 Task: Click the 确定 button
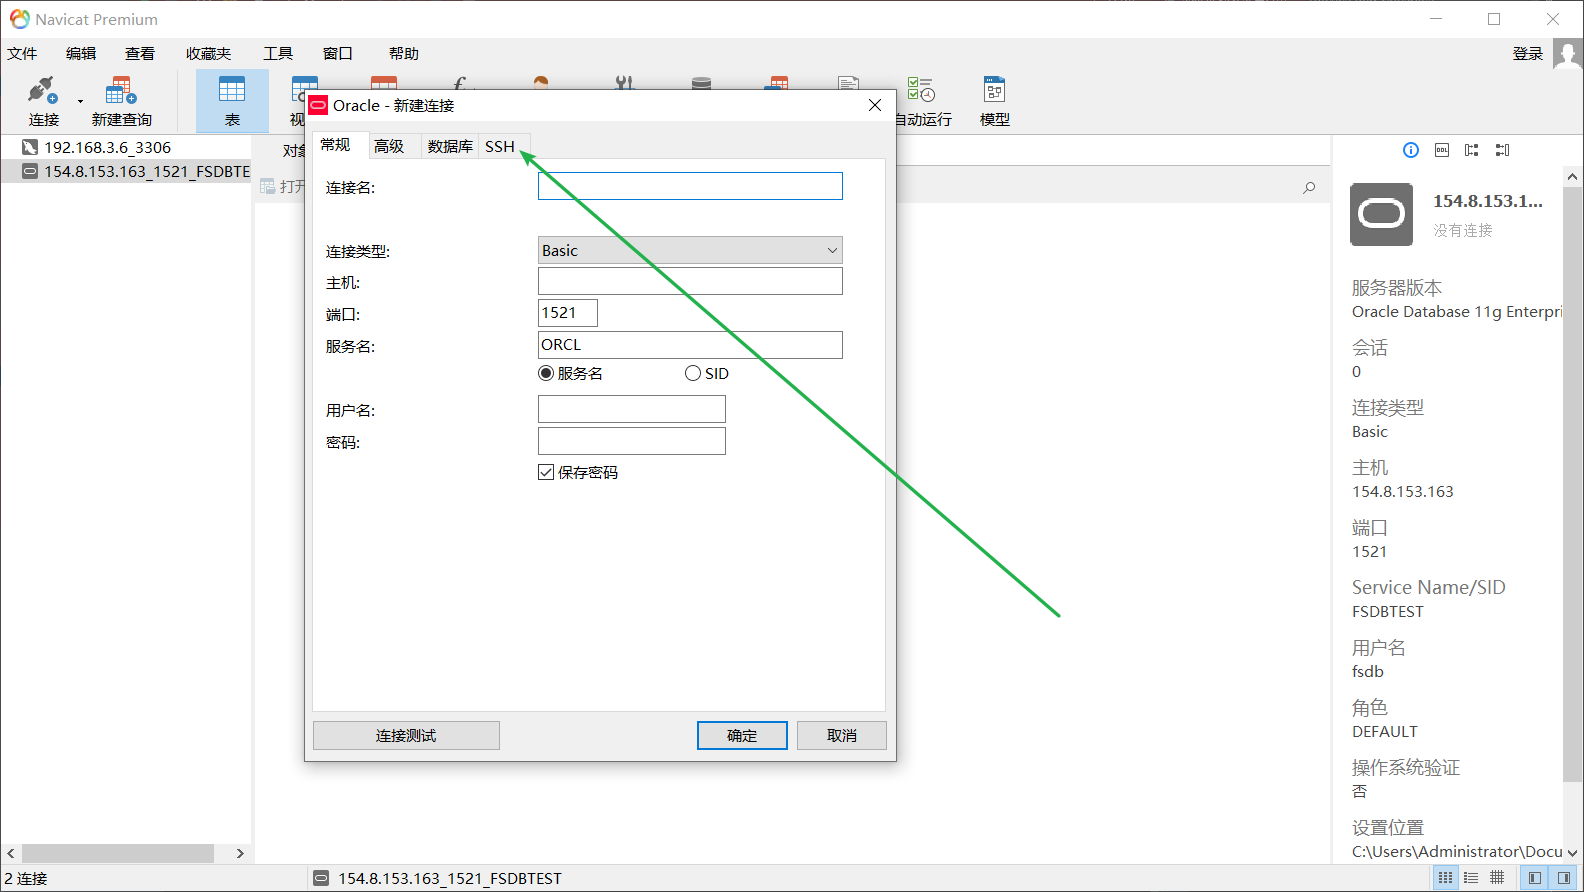coord(742,735)
